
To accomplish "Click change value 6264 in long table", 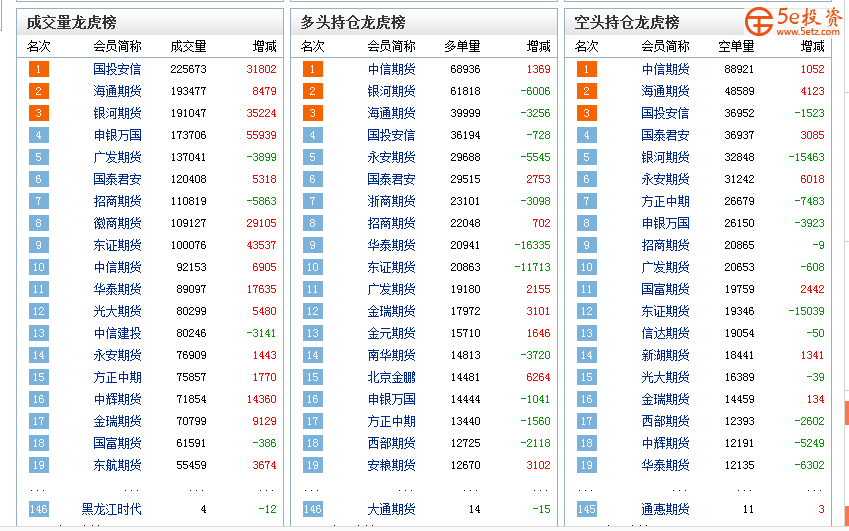I will pyautogui.click(x=538, y=377).
